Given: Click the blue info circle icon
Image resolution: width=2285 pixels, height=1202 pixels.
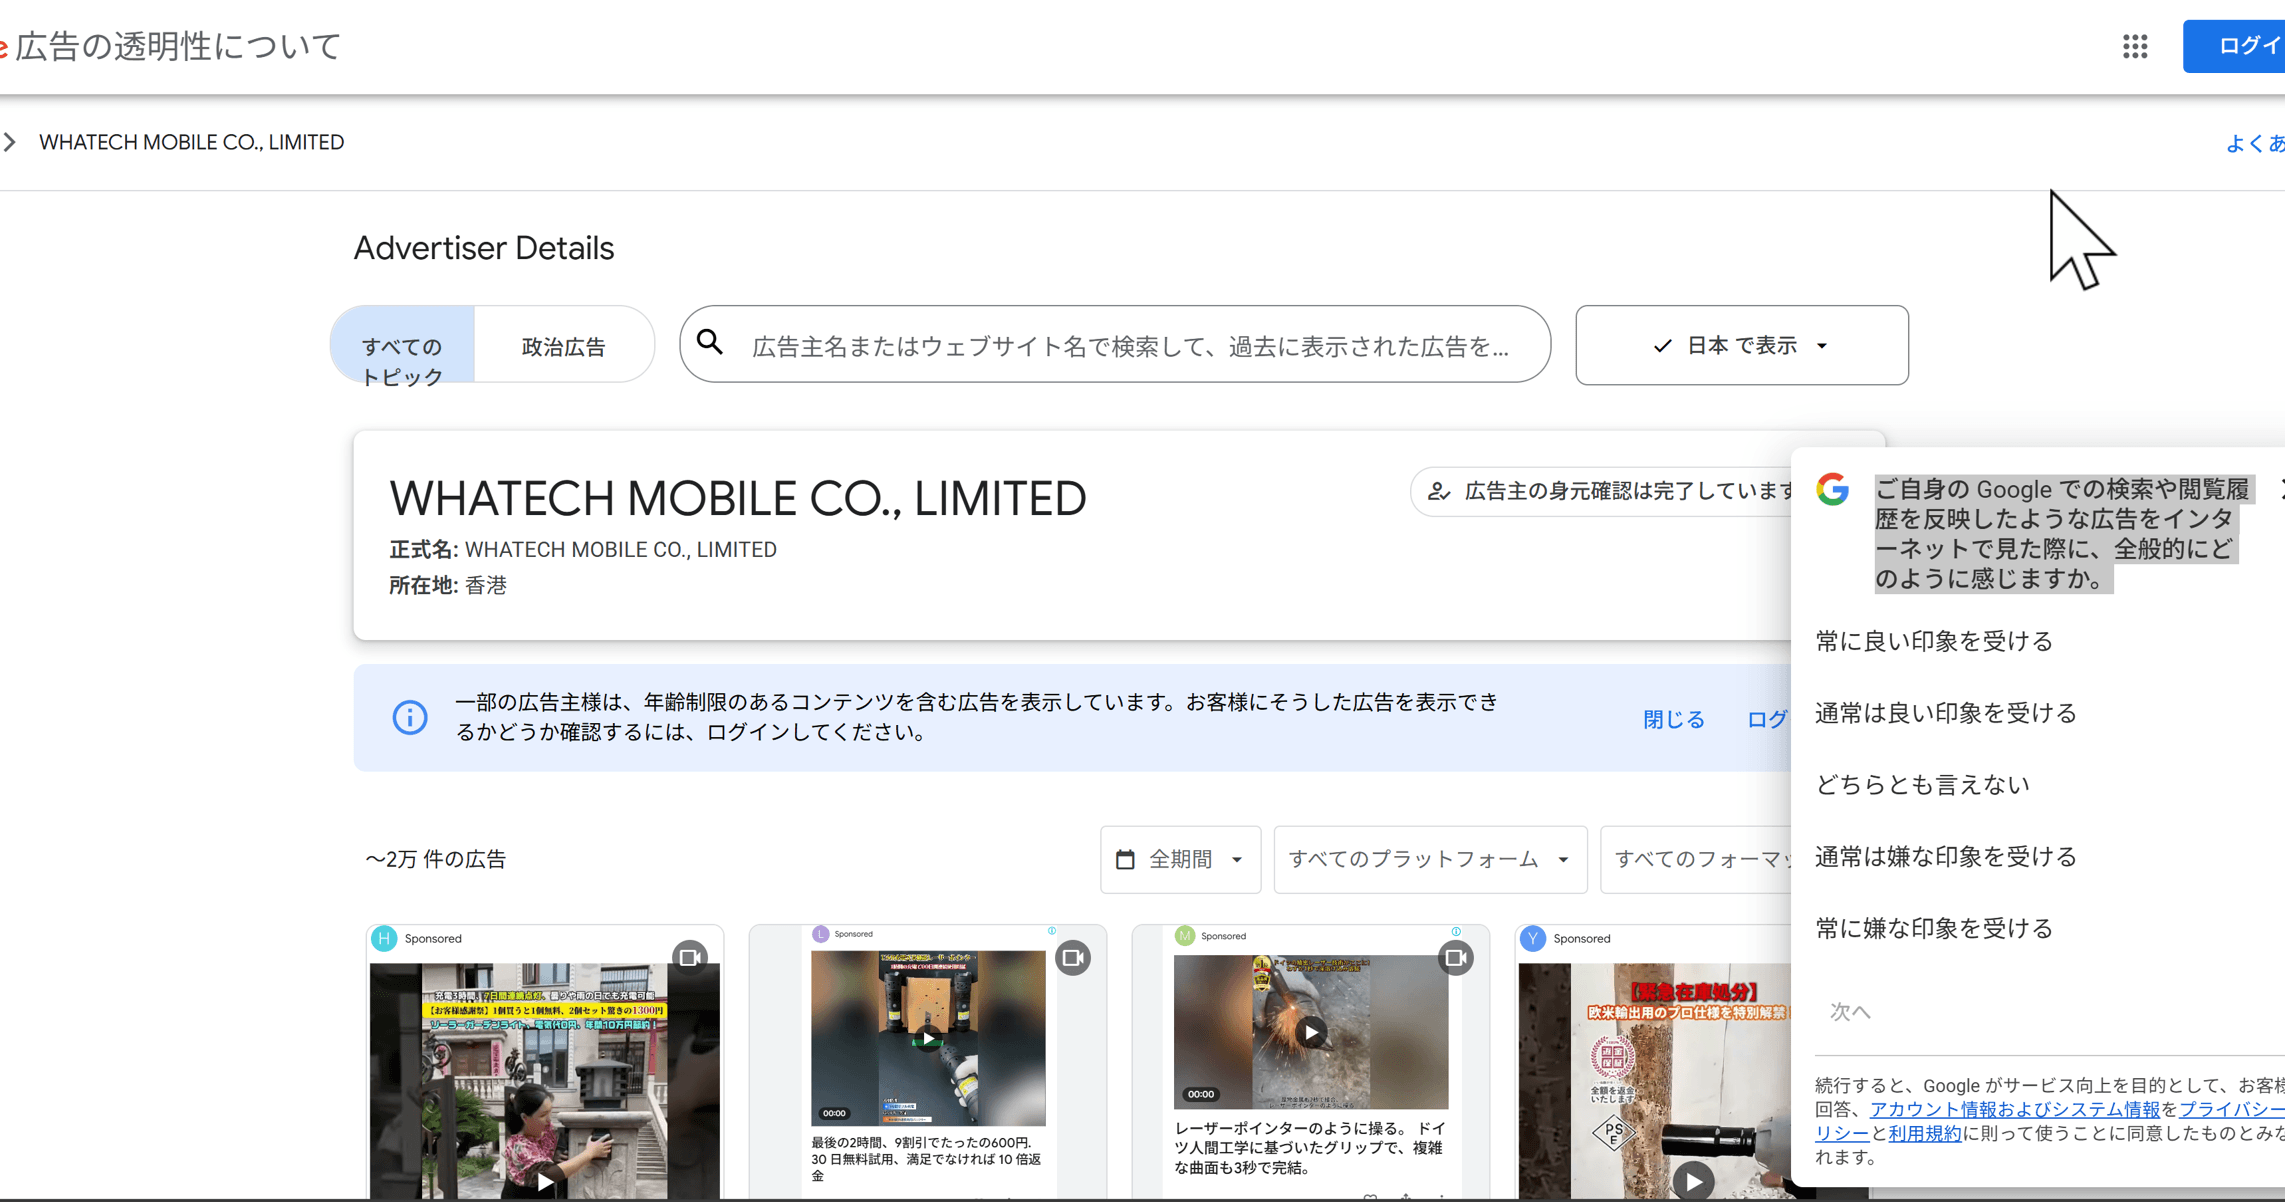Looking at the screenshot, I should pyautogui.click(x=410, y=717).
